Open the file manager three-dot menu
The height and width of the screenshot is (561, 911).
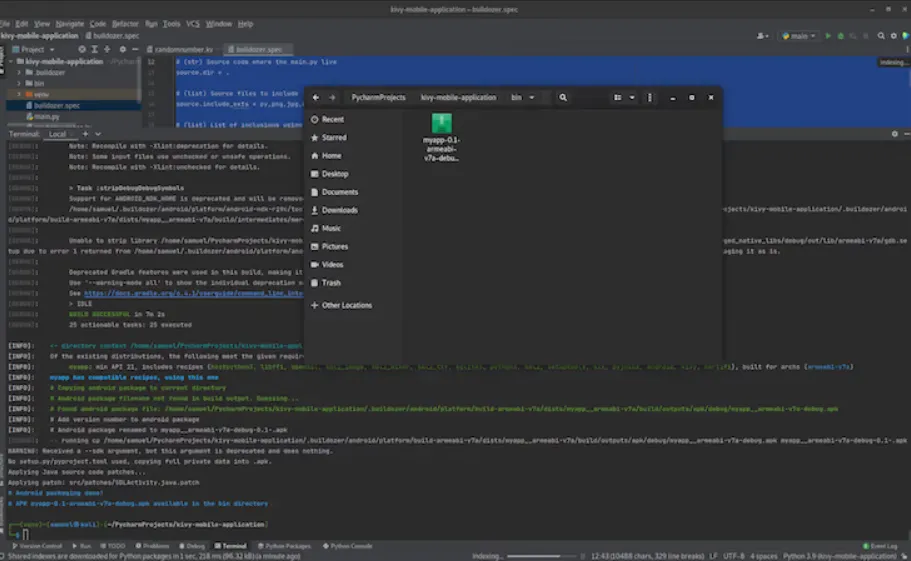(x=650, y=98)
